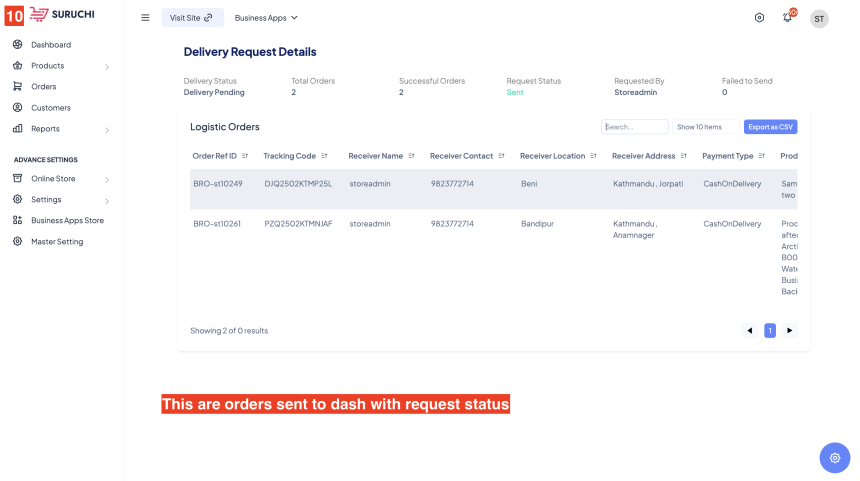Open the notifications bell icon
Screen dimensions: 860x481
point(787,18)
